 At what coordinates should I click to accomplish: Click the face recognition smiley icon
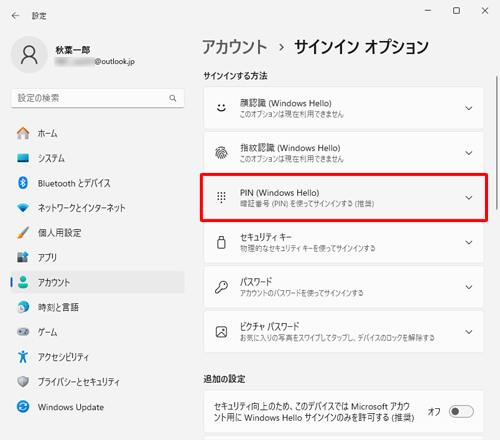(221, 108)
